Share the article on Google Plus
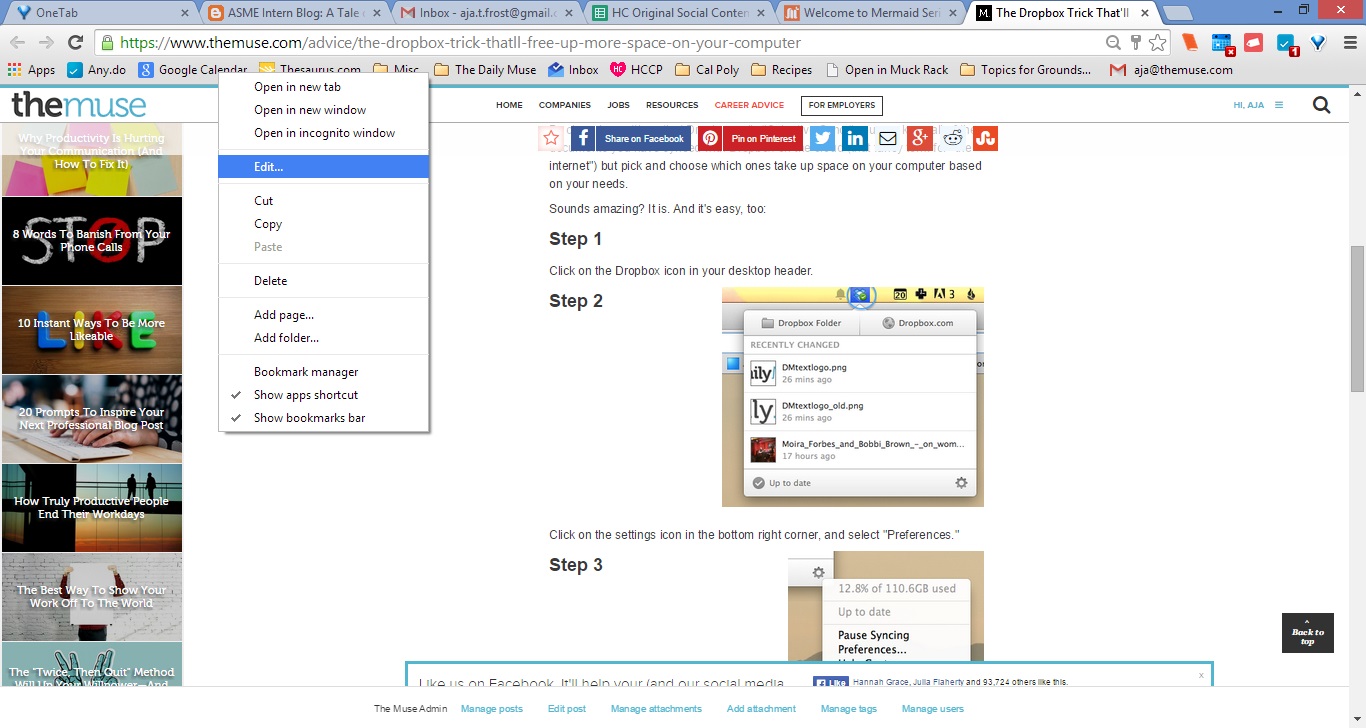1366x728 pixels. pos(920,138)
